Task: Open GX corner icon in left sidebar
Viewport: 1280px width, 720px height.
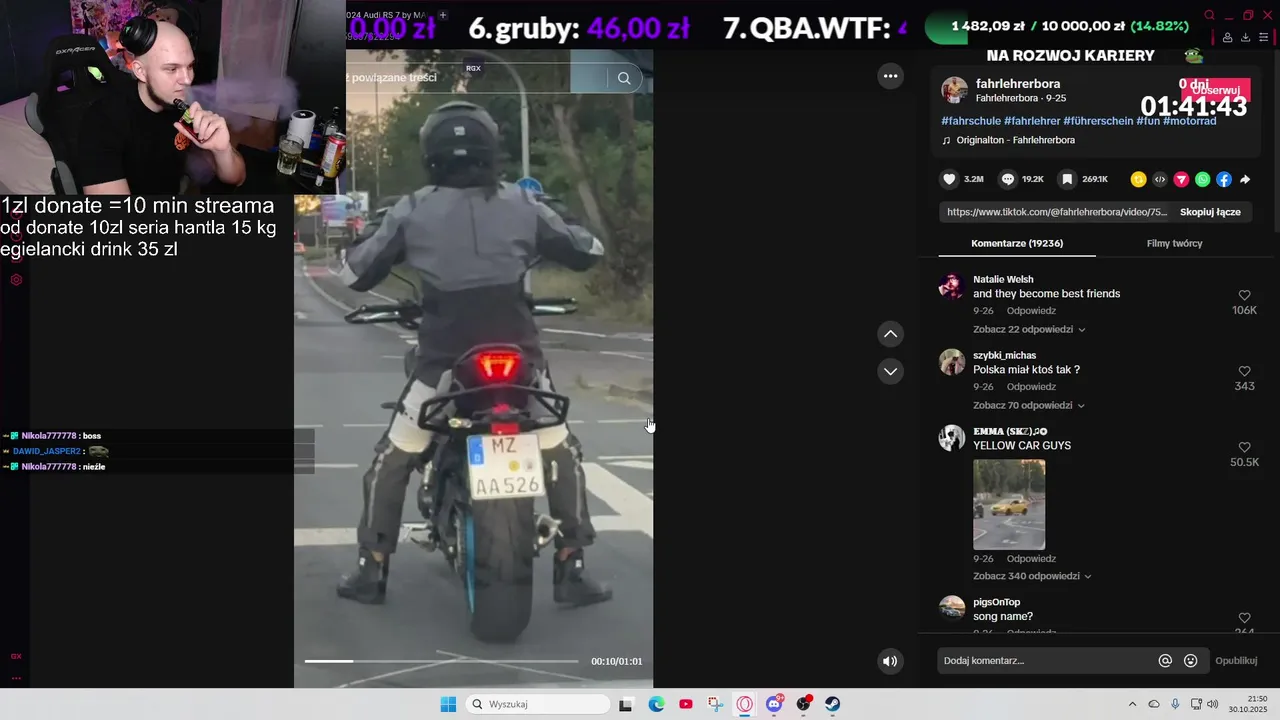Action: (x=16, y=656)
